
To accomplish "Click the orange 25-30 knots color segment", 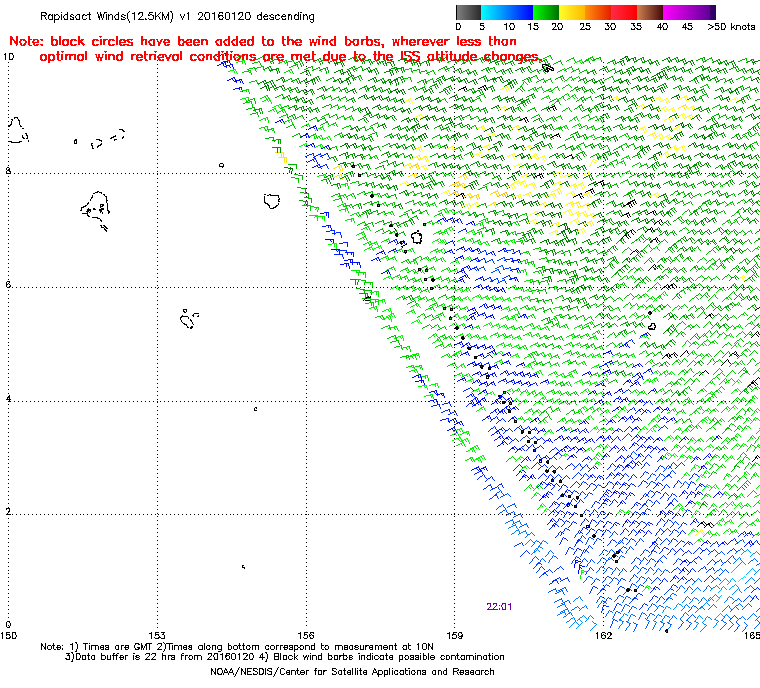I will 598,12.
